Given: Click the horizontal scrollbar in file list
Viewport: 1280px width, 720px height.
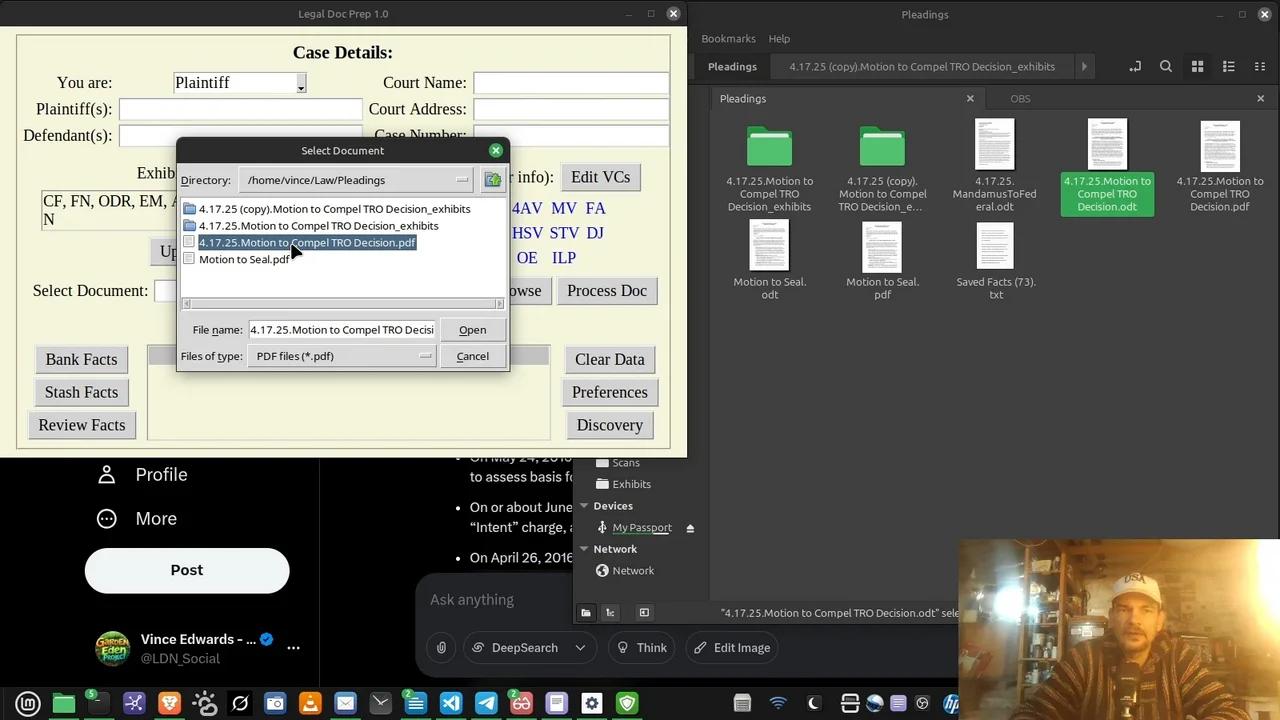Looking at the screenshot, I should click(342, 304).
